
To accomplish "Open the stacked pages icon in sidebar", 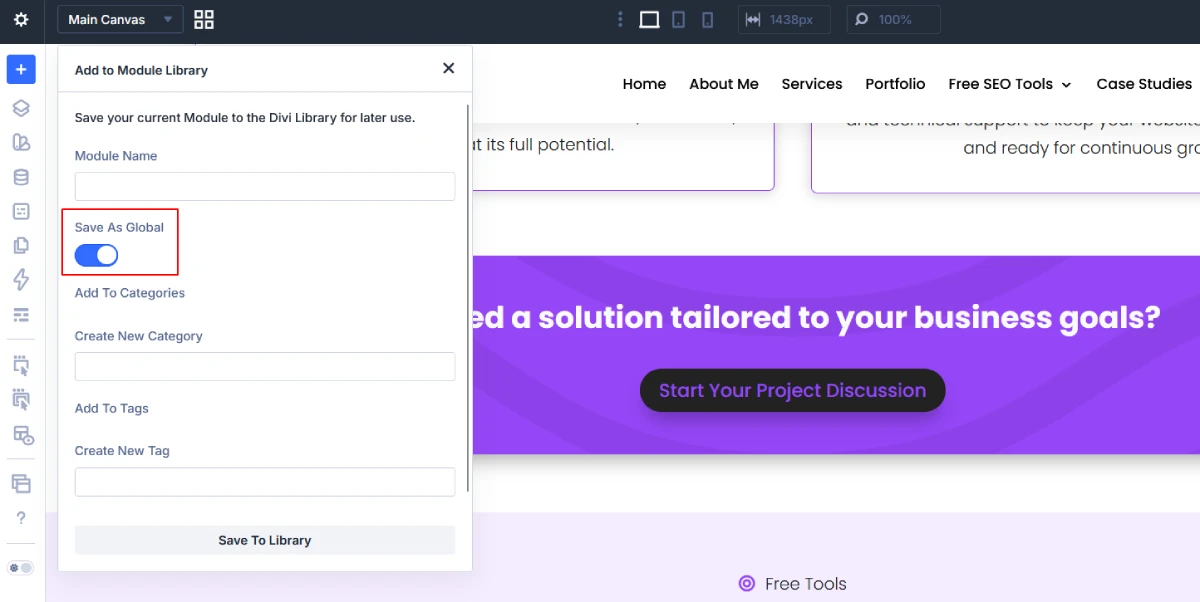I will click(x=21, y=246).
